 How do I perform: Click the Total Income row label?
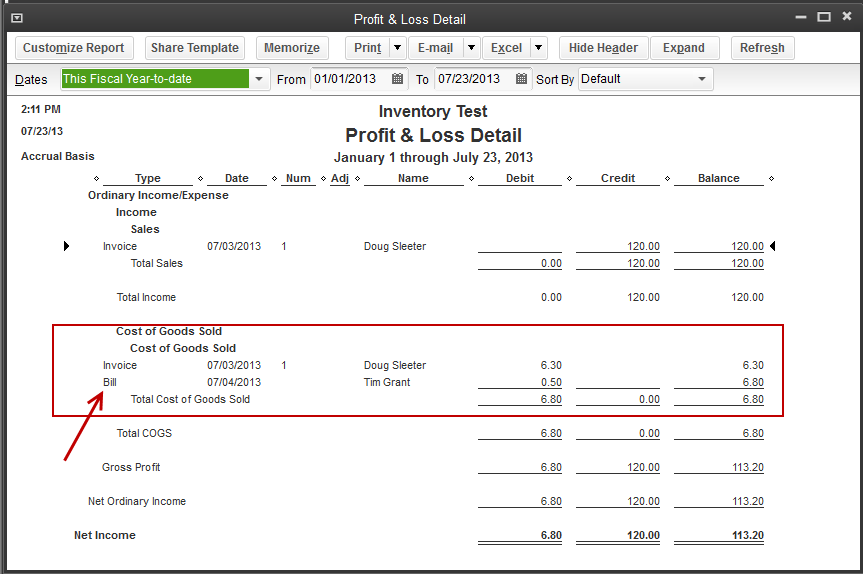pyautogui.click(x=146, y=297)
